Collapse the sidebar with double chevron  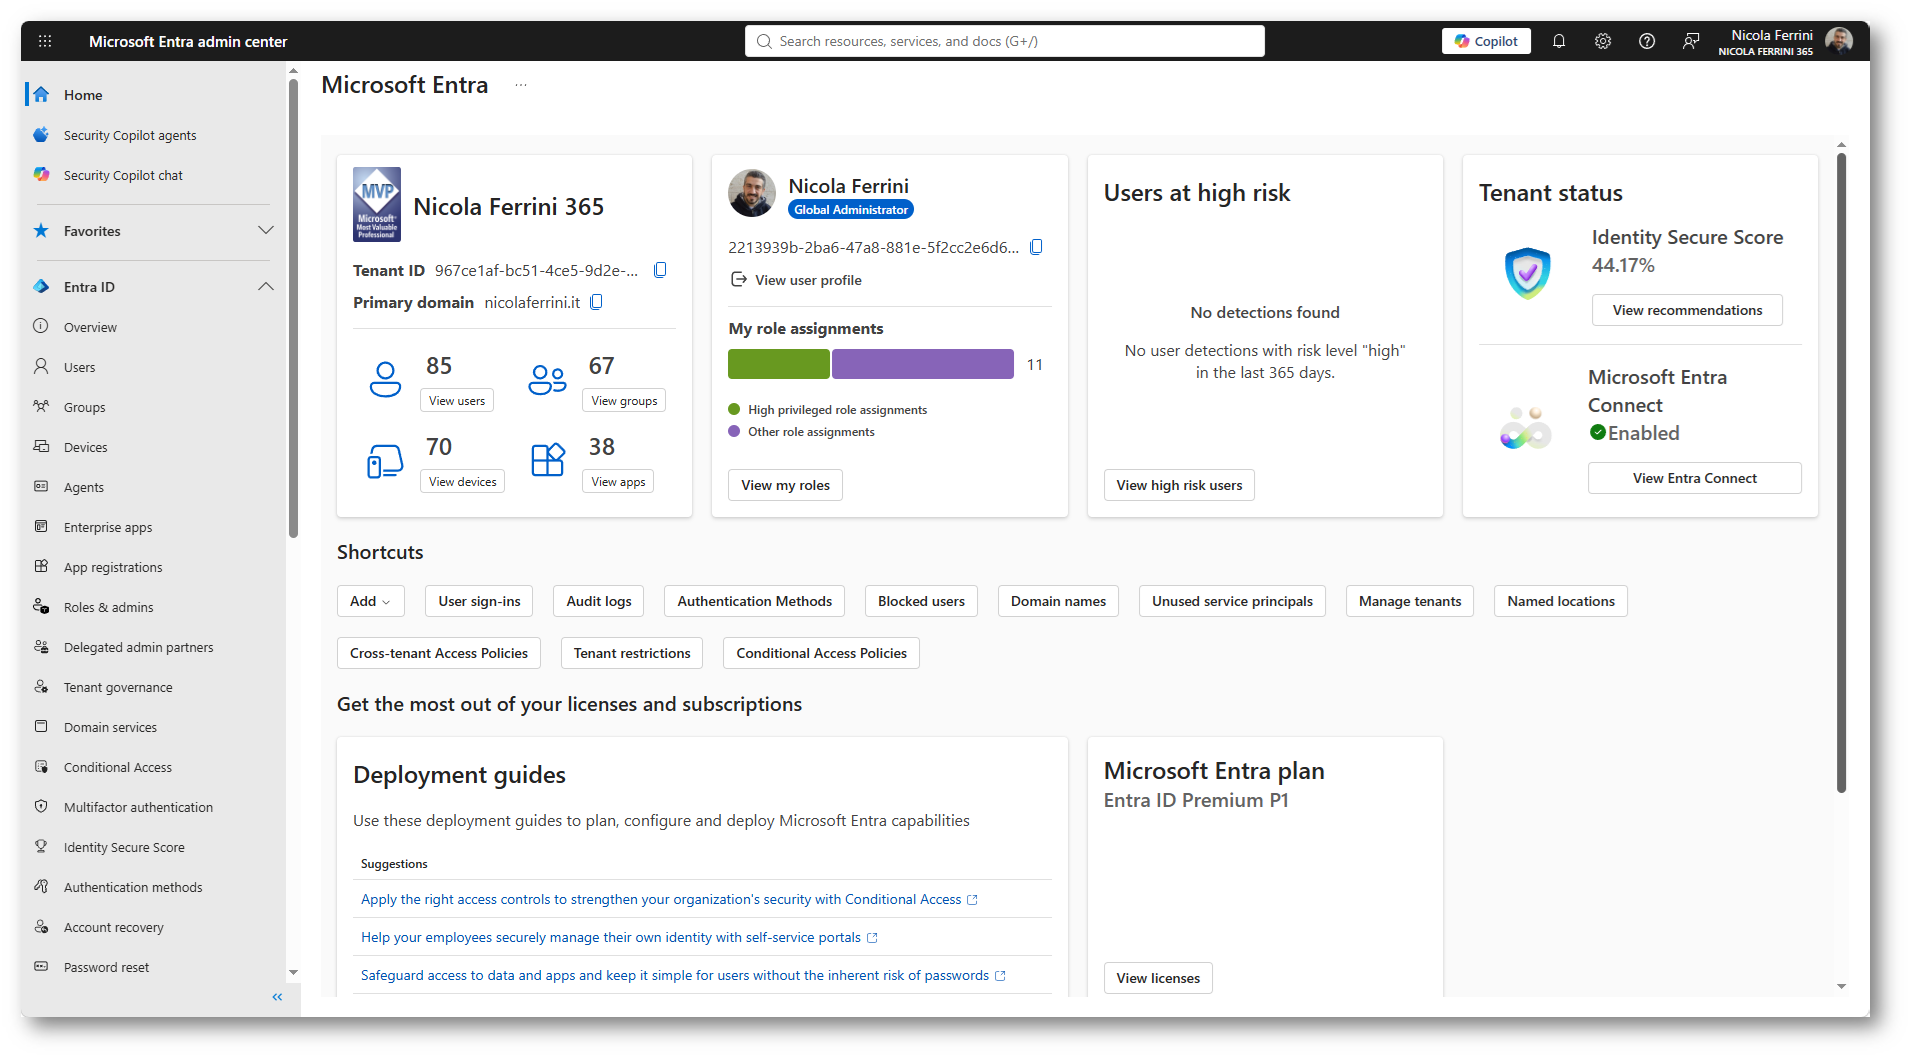pos(277,997)
